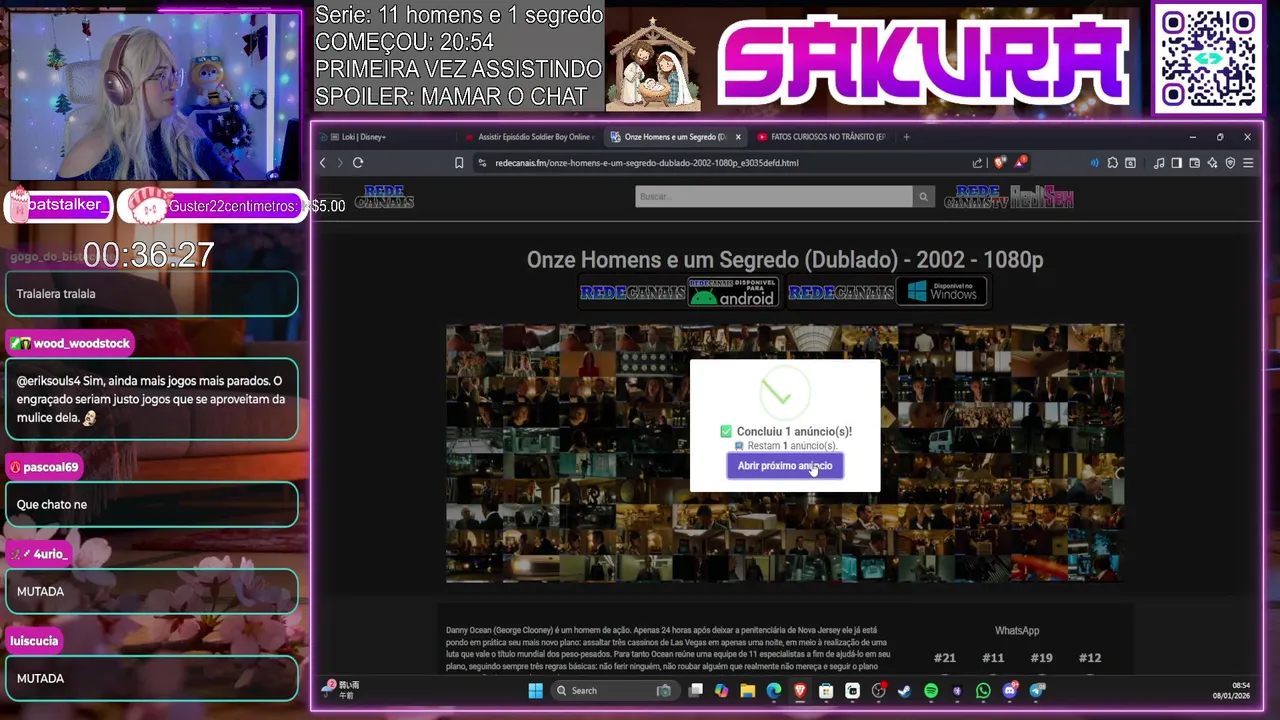The height and width of the screenshot is (720, 1280).
Task: Select the #19 link under WhatsApp
Action: pyautogui.click(x=1041, y=658)
